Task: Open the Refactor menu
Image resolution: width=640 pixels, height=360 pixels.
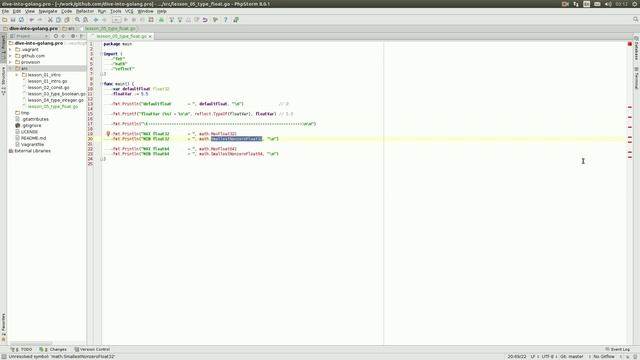Action: [85, 11]
